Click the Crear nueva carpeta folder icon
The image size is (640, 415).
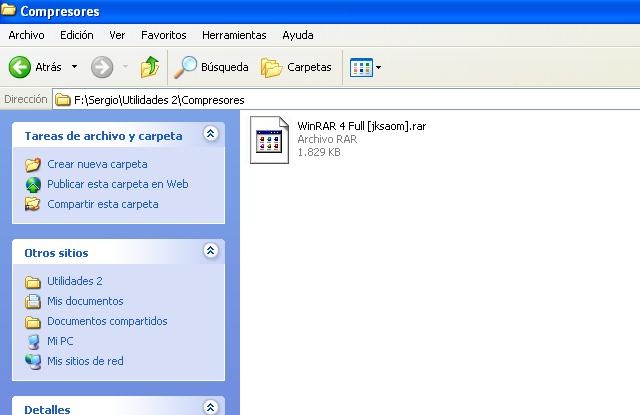click(x=33, y=164)
